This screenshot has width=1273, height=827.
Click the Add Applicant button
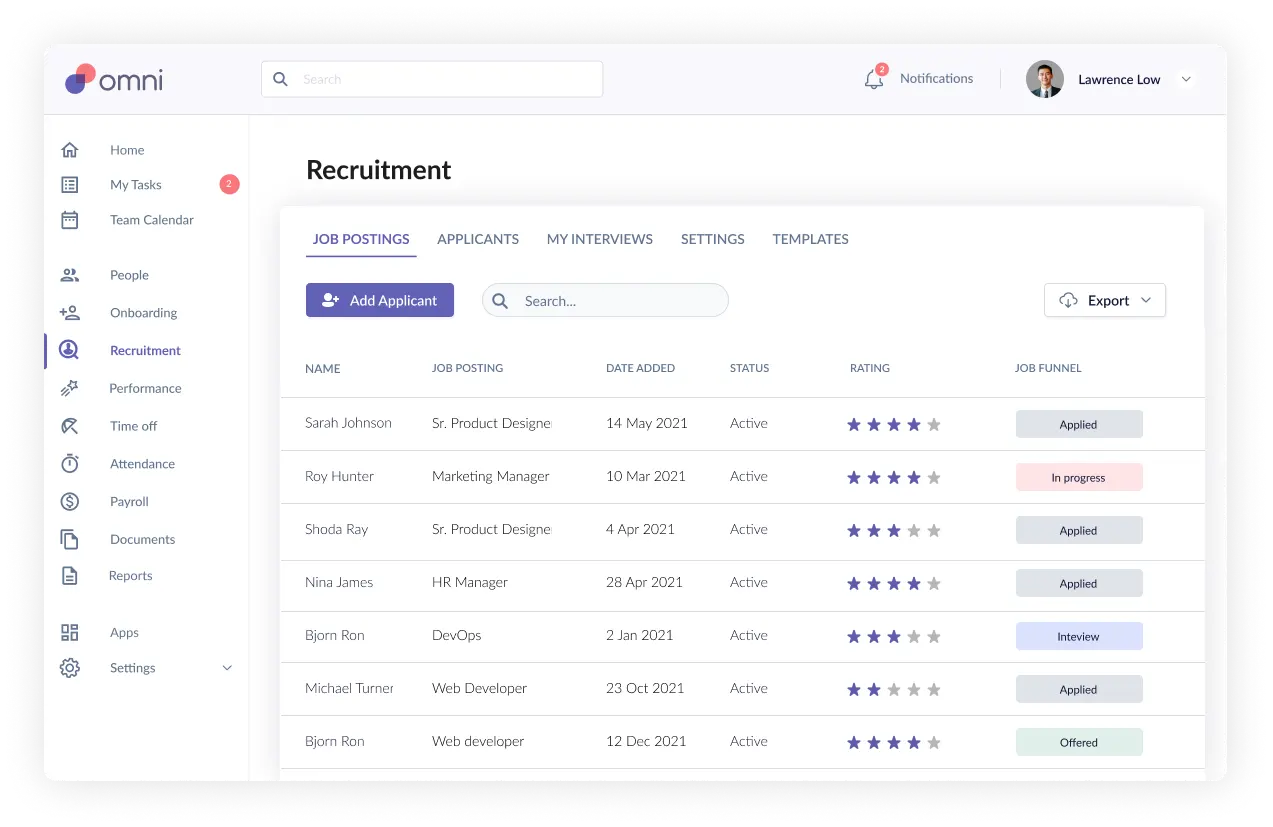pyautogui.click(x=380, y=301)
